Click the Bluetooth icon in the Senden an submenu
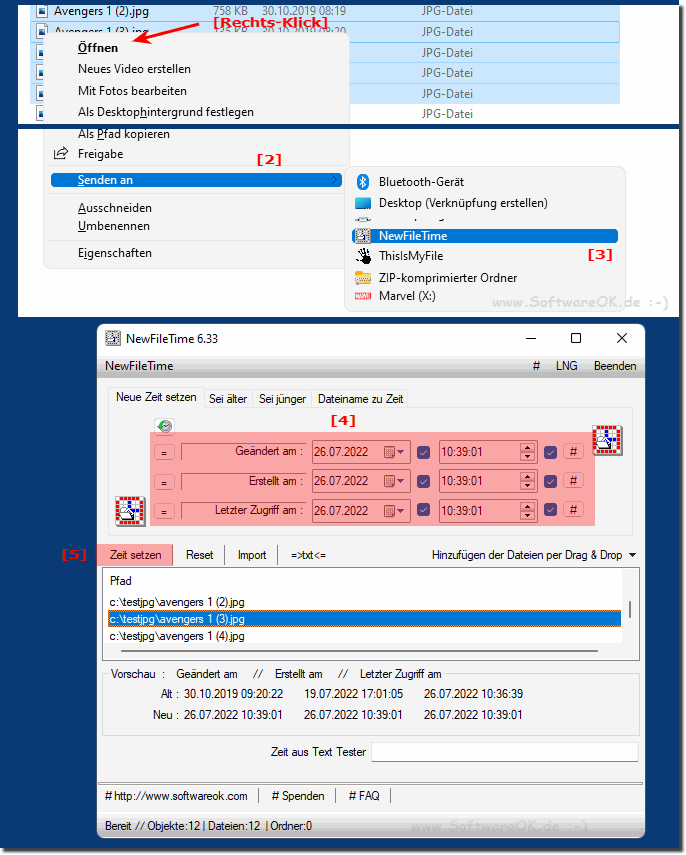The image size is (686, 855). click(363, 182)
